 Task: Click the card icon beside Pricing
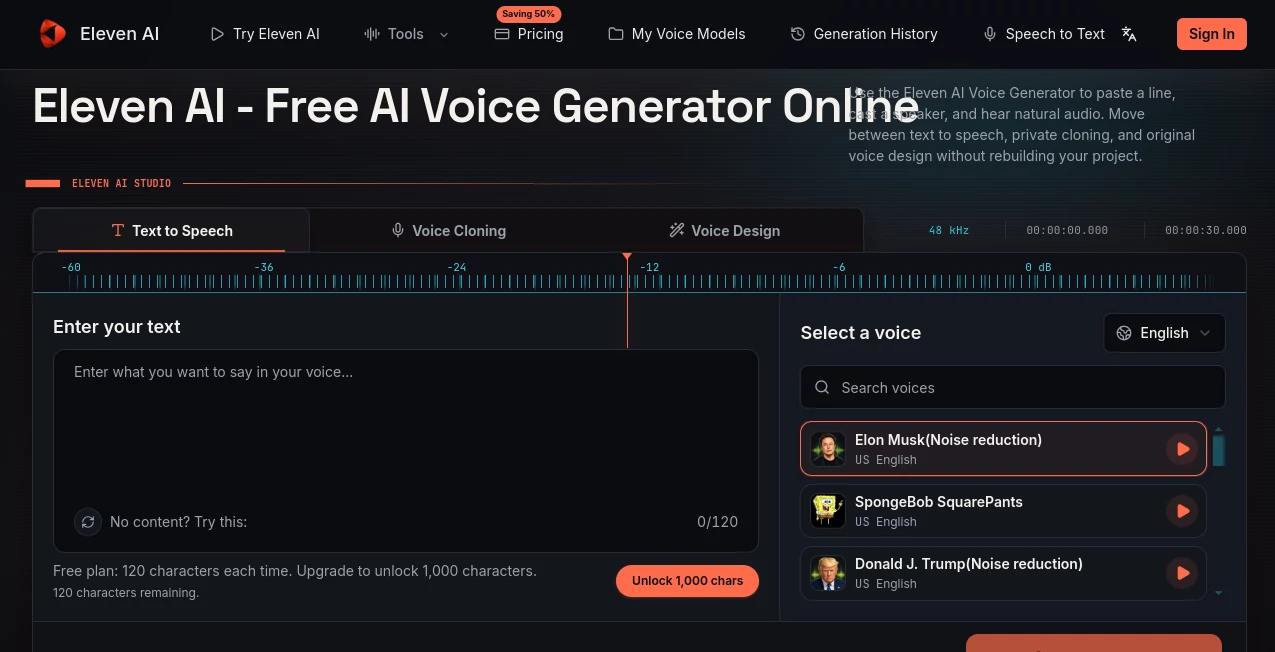[x=502, y=34]
